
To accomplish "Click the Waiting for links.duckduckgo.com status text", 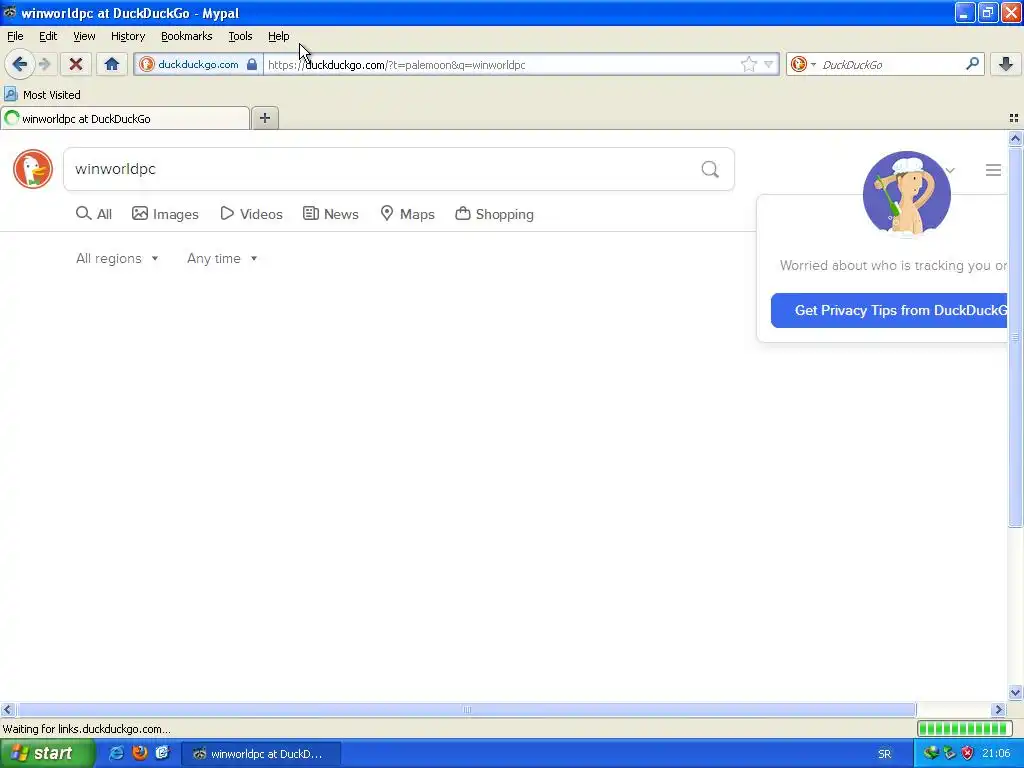I will 87,729.
